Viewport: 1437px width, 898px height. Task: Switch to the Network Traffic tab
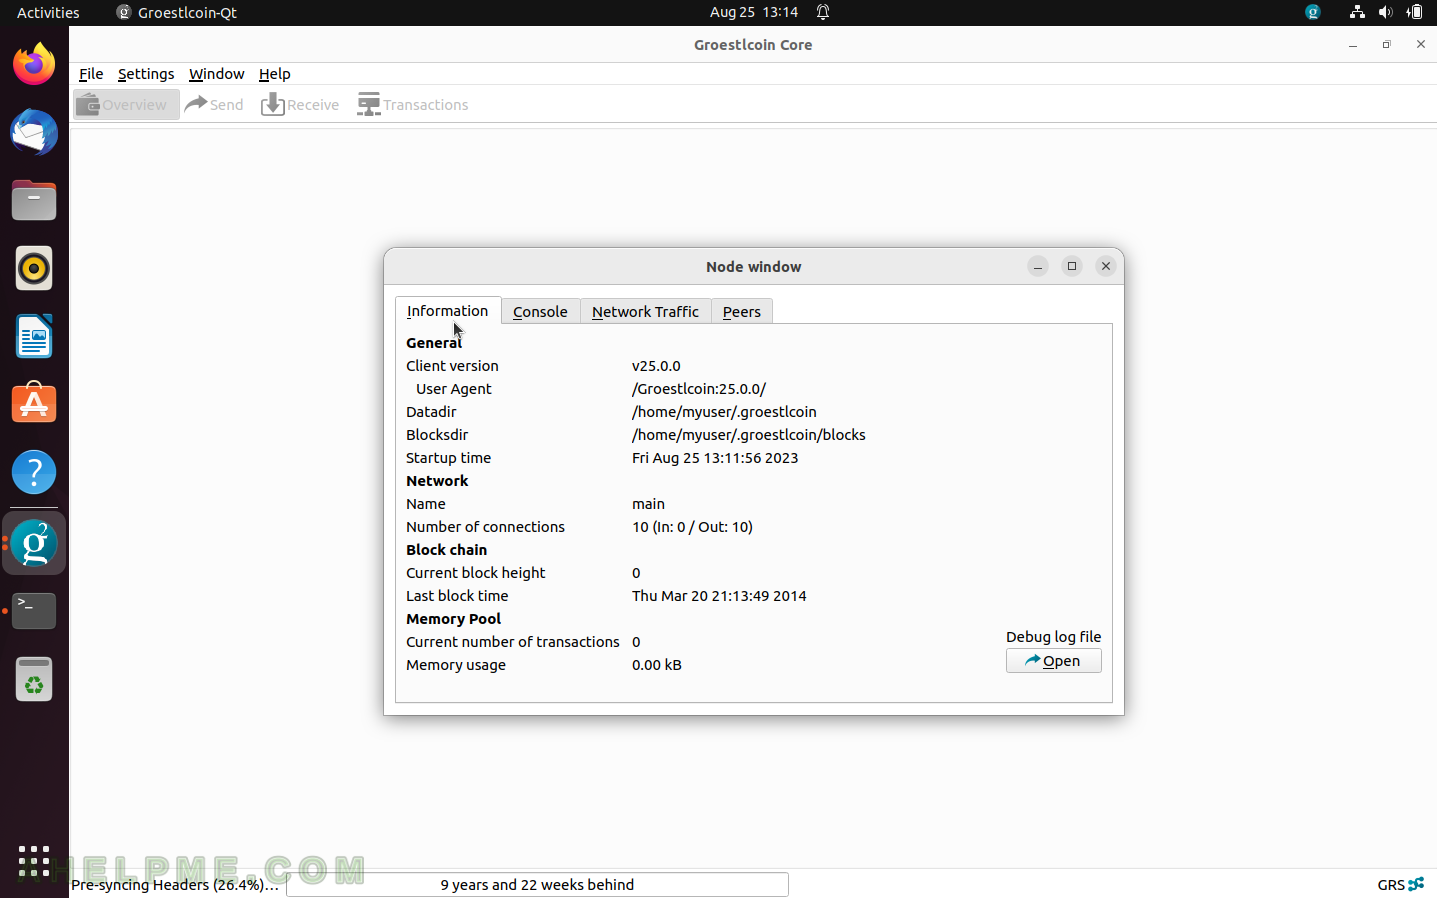click(x=645, y=311)
